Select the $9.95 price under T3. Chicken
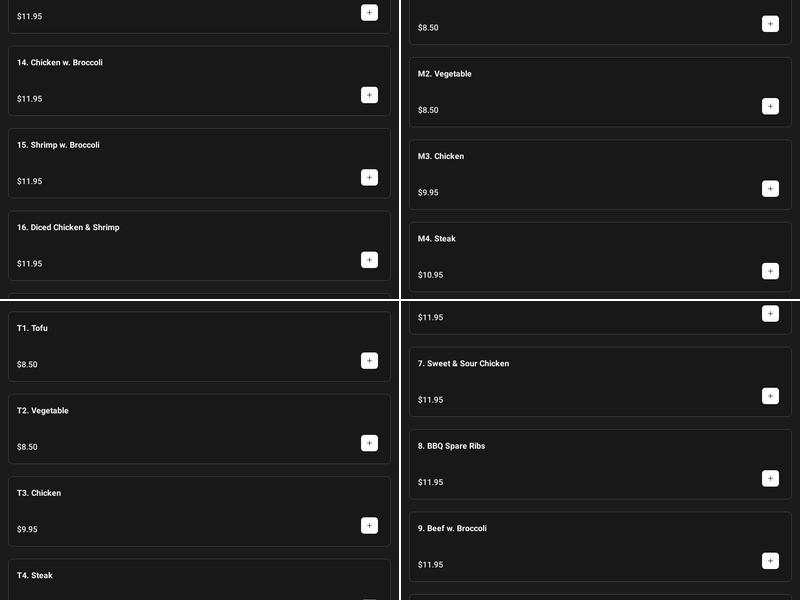Screen dimensions: 800x600 [27, 530]
